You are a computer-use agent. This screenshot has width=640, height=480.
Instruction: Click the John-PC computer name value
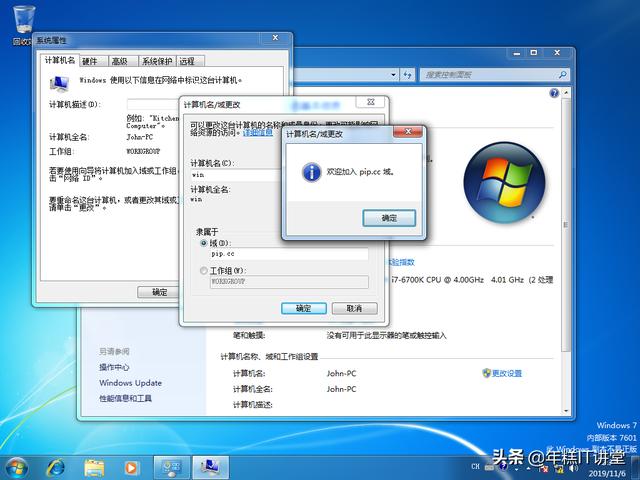pyautogui.click(x=342, y=373)
